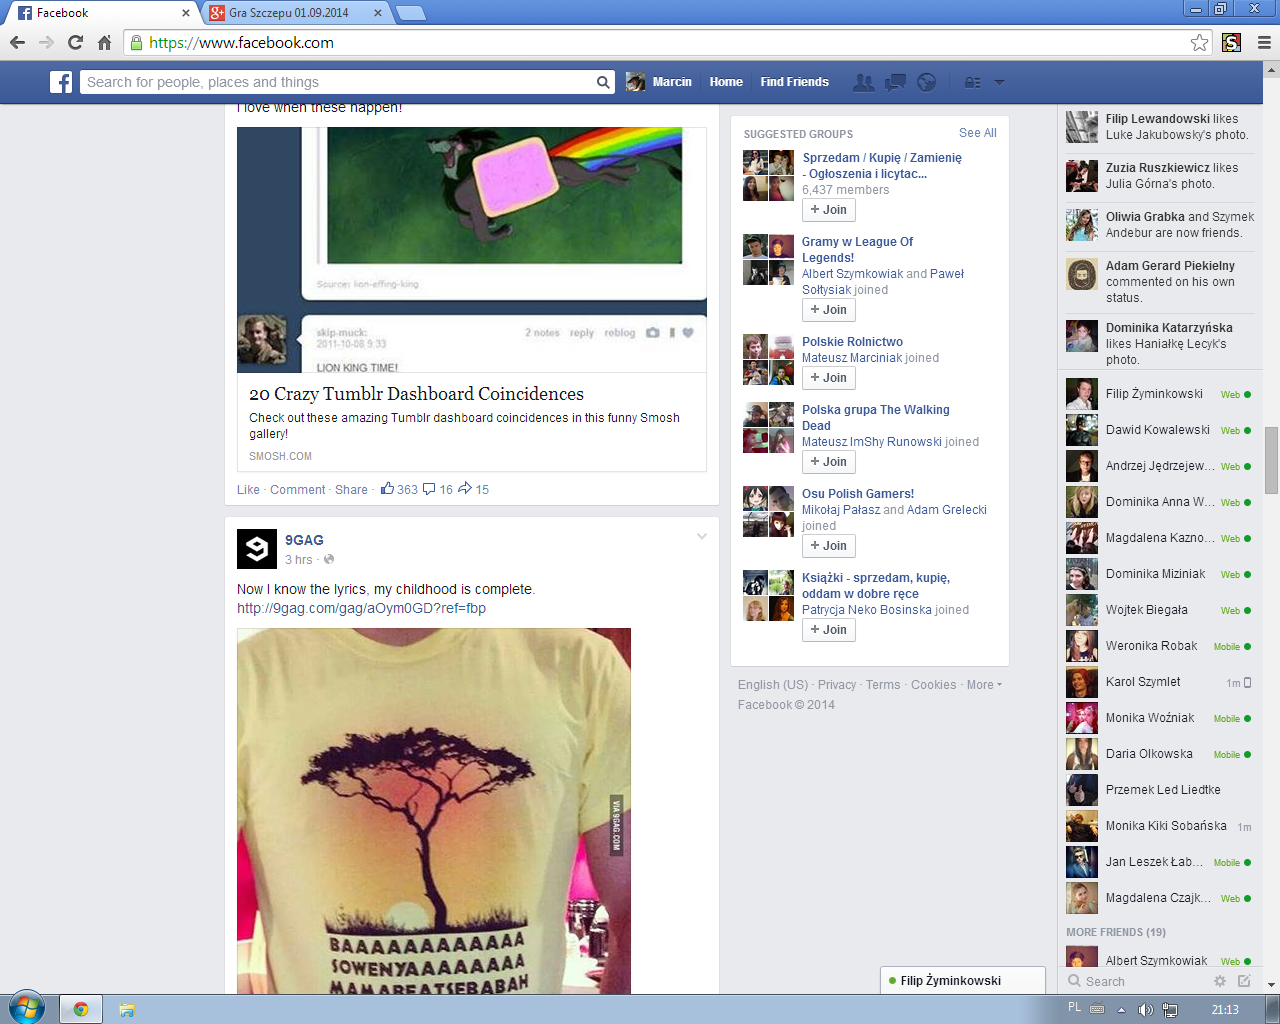This screenshot has height=1024, width=1280.
Task: Open Chrome from the Windows taskbar
Action: tap(81, 1009)
